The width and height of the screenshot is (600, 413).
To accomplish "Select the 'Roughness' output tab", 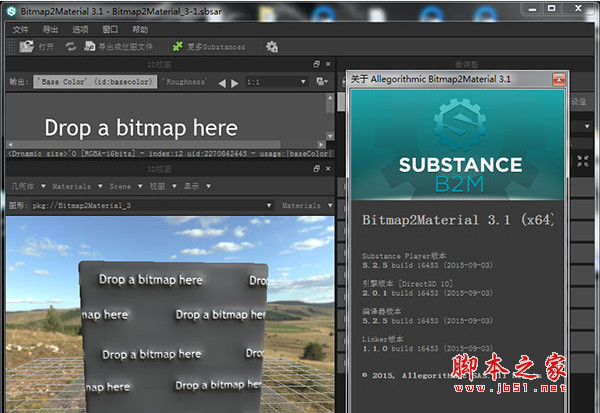I will (186, 82).
